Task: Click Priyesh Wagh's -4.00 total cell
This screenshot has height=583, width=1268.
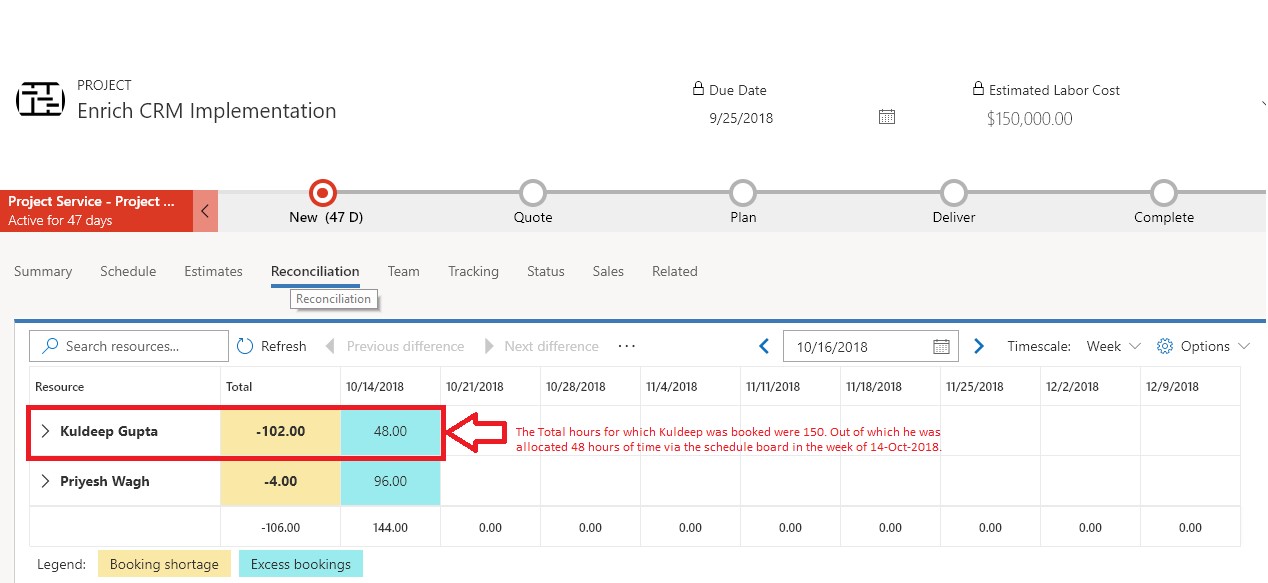Action: pos(280,481)
